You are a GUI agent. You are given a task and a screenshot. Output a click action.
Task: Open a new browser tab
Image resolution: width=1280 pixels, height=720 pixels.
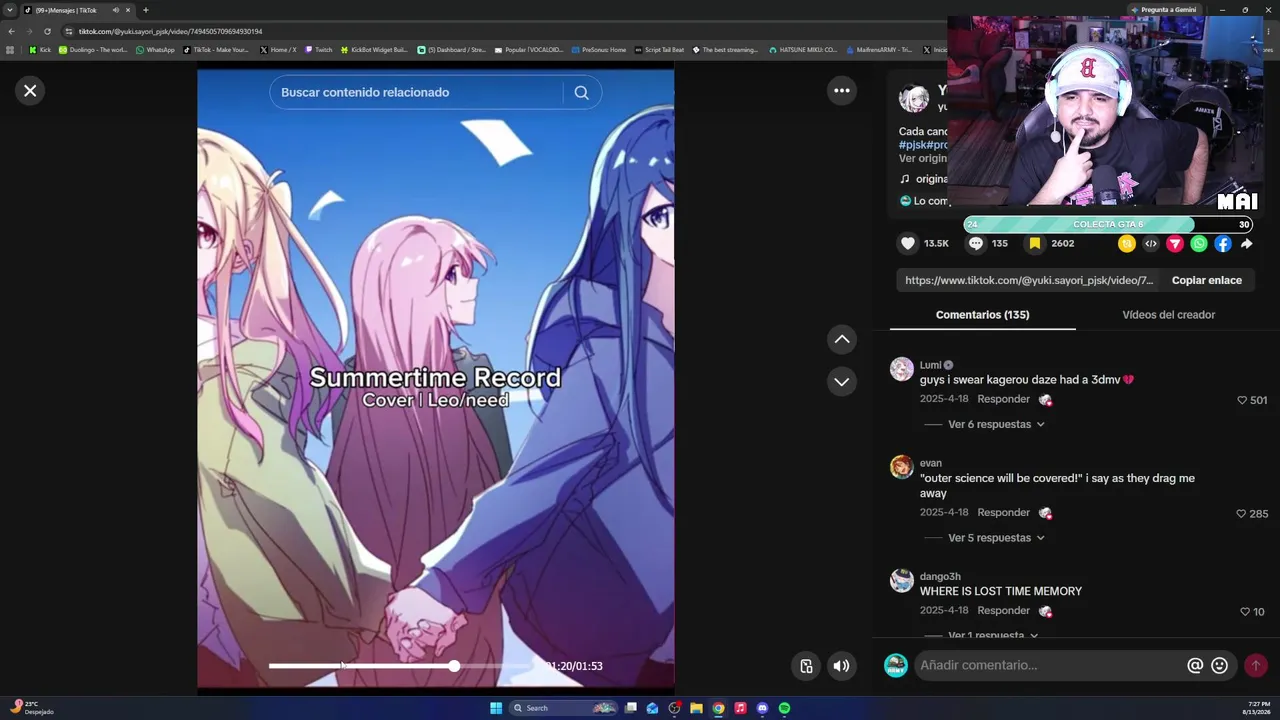pyautogui.click(x=145, y=10)
